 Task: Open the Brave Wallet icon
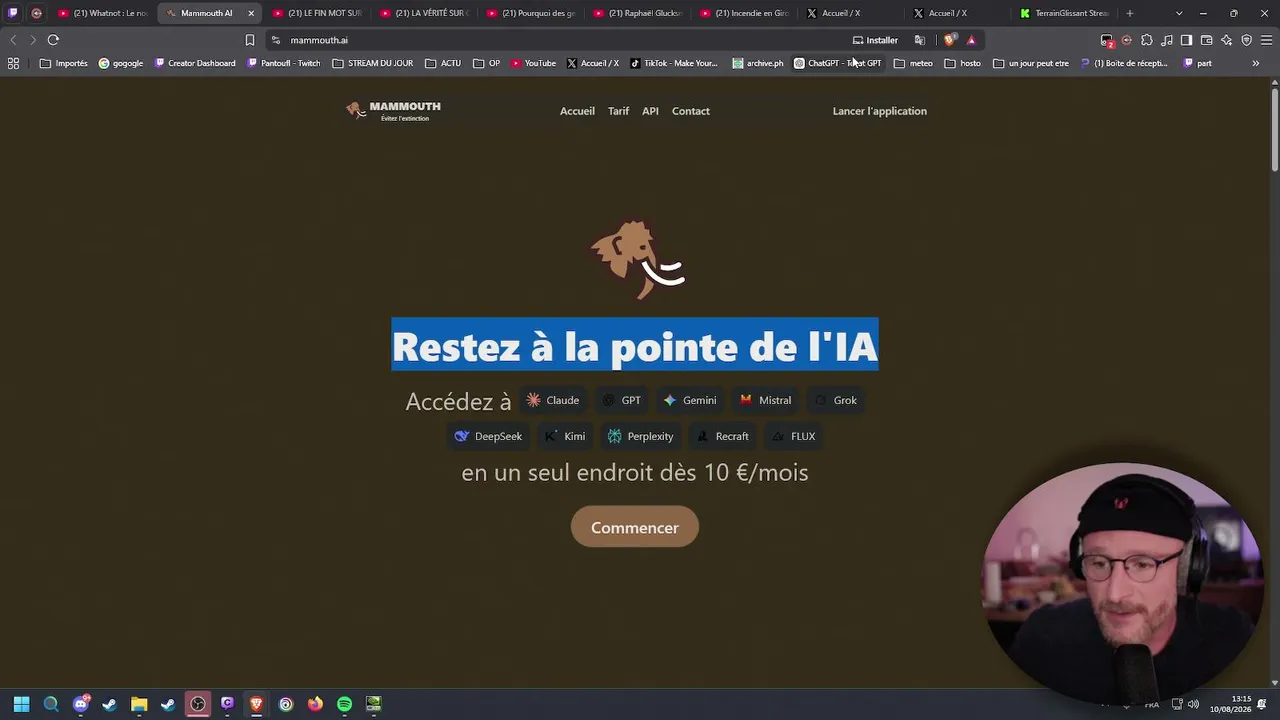point(1206,40)
